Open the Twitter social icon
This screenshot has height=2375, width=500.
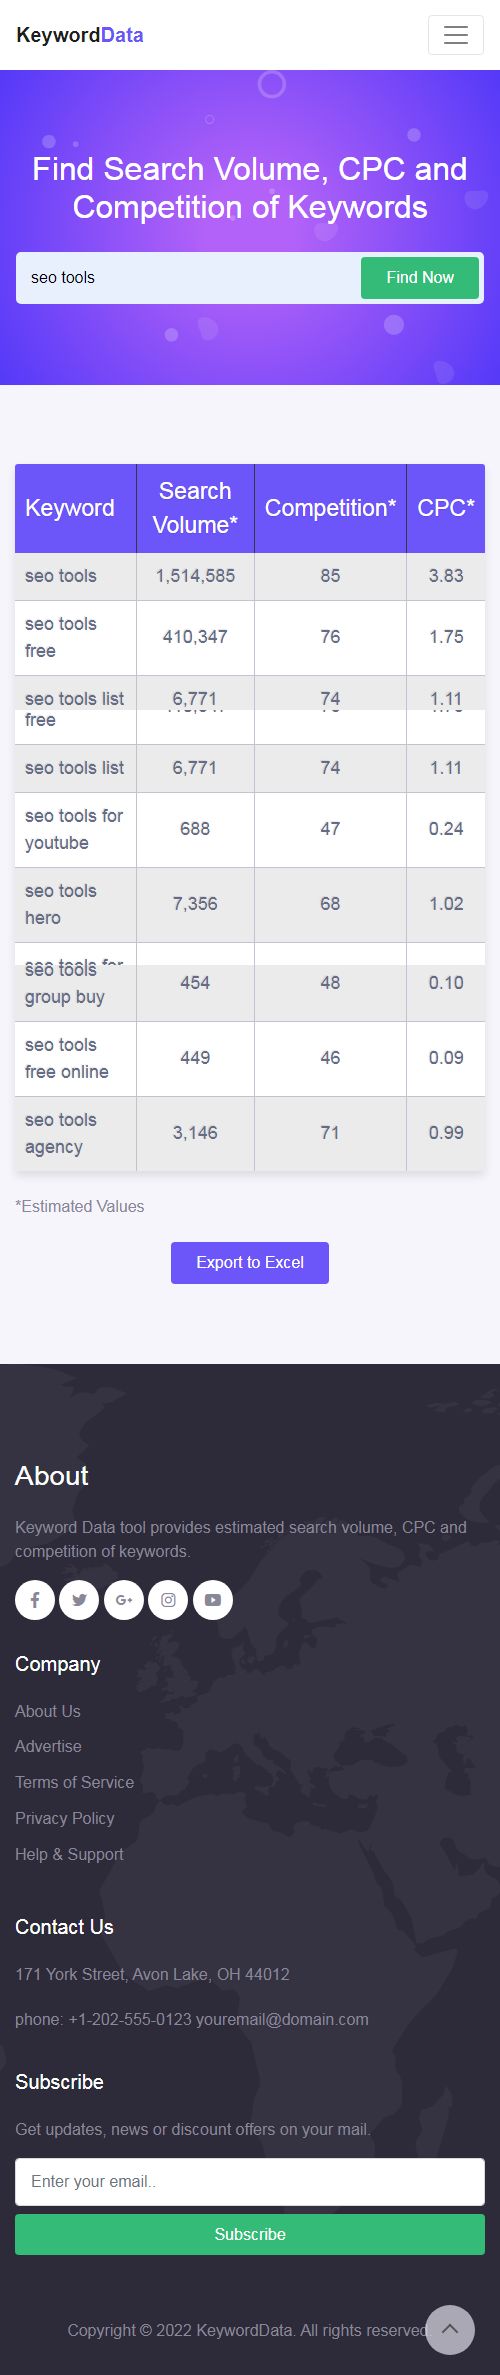(x=79, y=1600)
